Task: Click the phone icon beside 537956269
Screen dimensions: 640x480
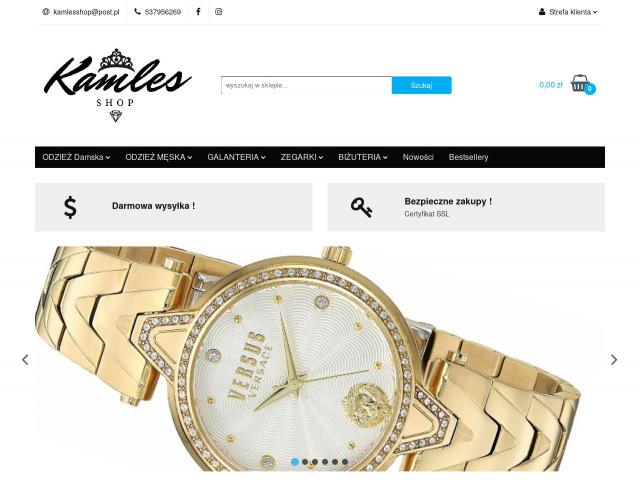Action: click(x=138, y=12)
